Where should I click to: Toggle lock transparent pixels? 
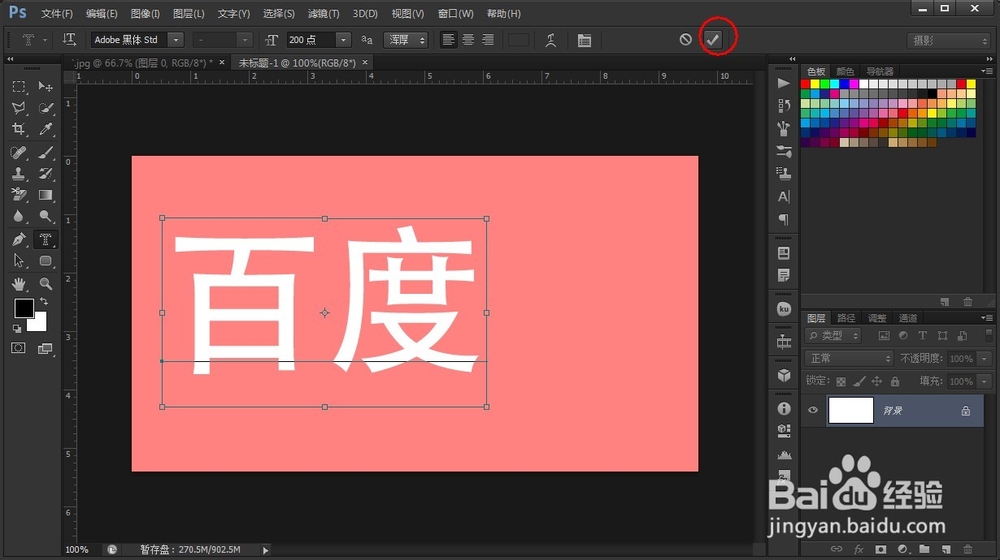click(841, 381)
